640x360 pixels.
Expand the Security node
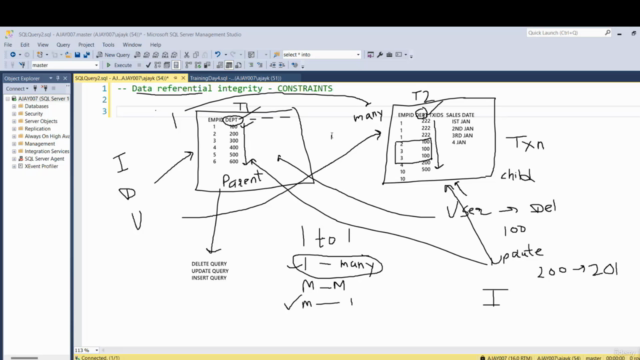[14, 114]
